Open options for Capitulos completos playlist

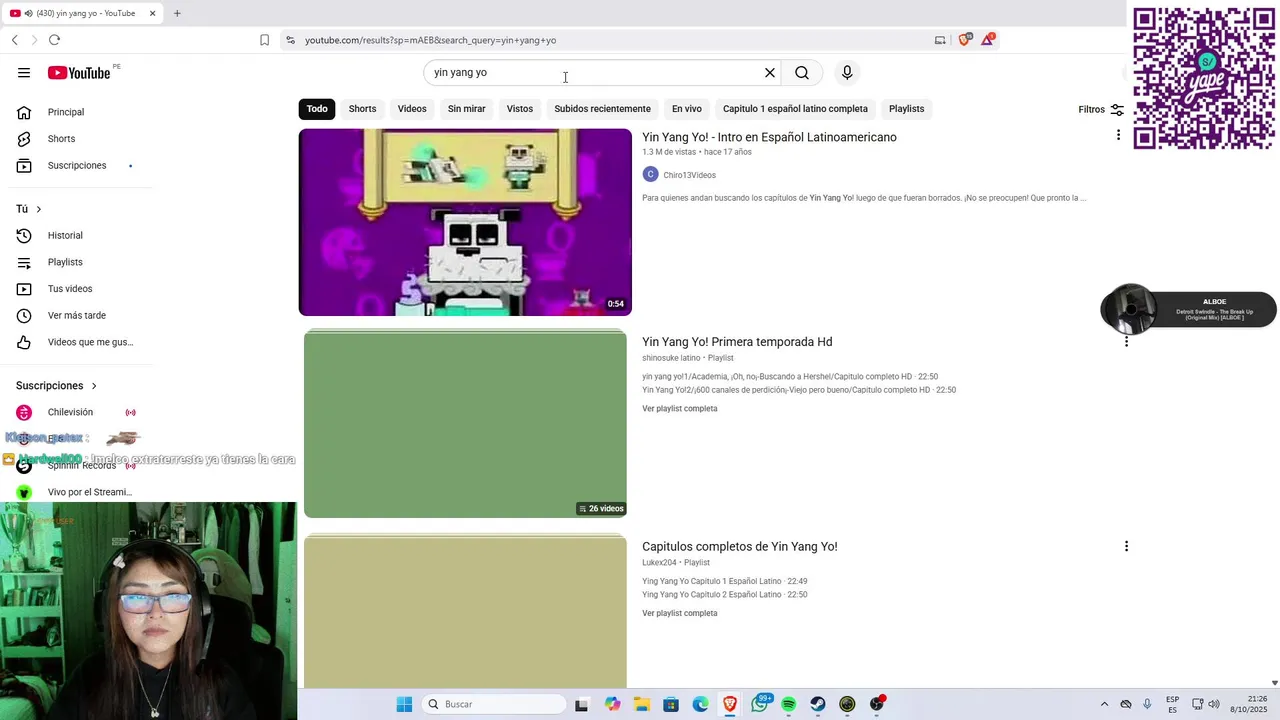pos(1126,546)
